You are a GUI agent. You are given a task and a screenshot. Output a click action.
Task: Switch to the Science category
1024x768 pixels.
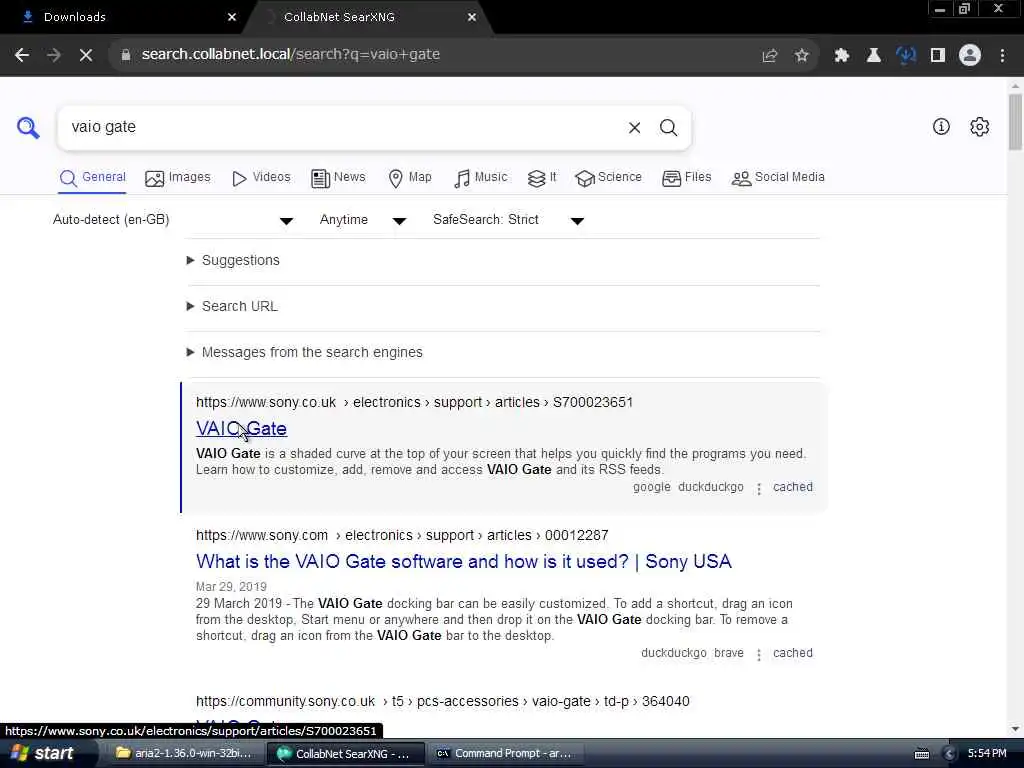point(608,178)
